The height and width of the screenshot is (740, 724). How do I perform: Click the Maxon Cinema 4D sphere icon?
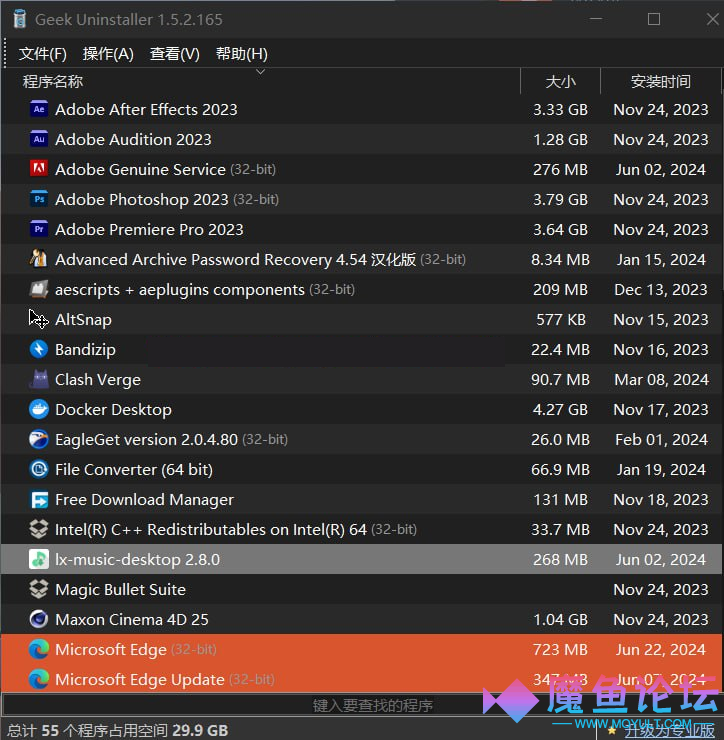pyautogui.click(x=39, y=619)
